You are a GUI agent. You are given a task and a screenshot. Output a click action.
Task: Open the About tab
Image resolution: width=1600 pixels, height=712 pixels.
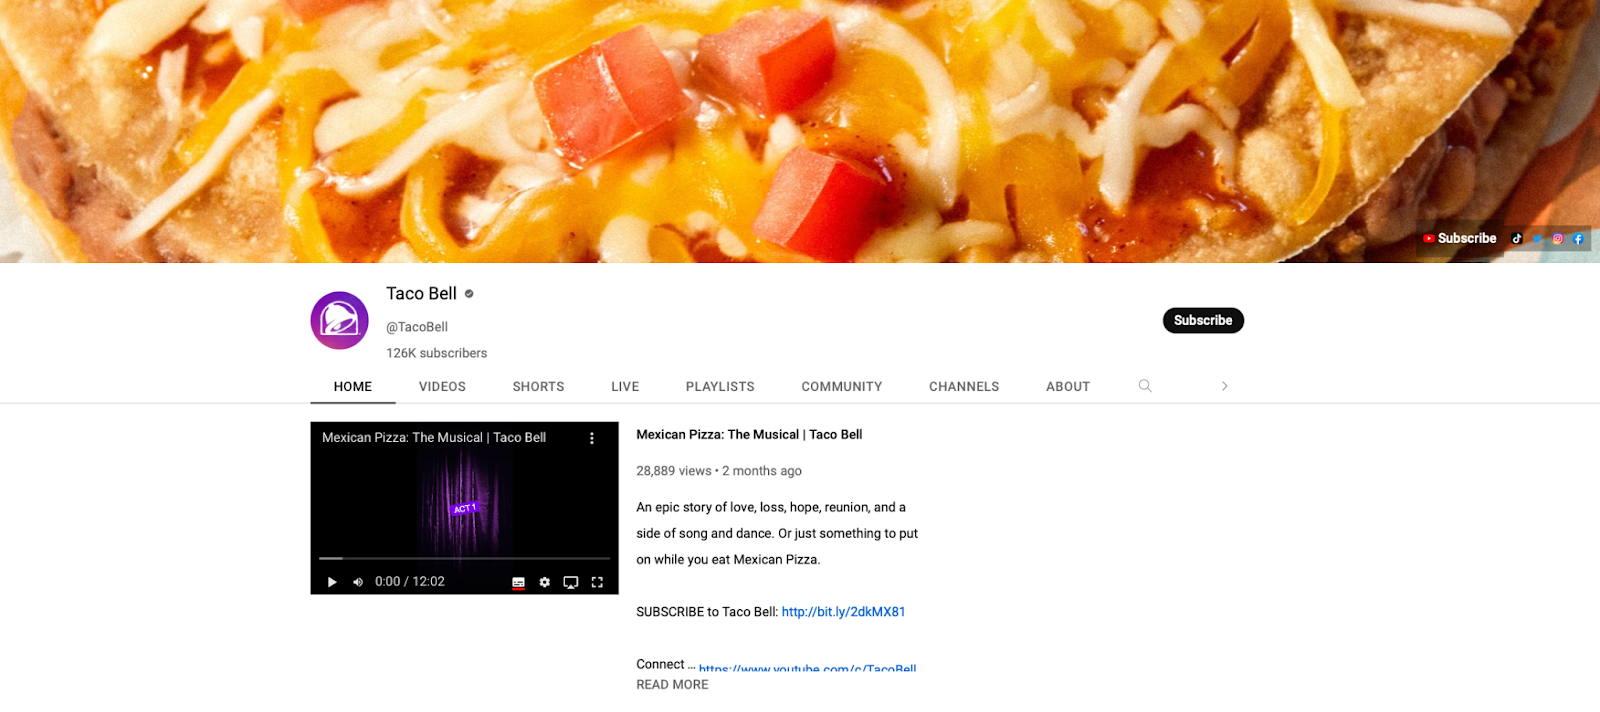pyautogui.click(x=1068, y=386)
